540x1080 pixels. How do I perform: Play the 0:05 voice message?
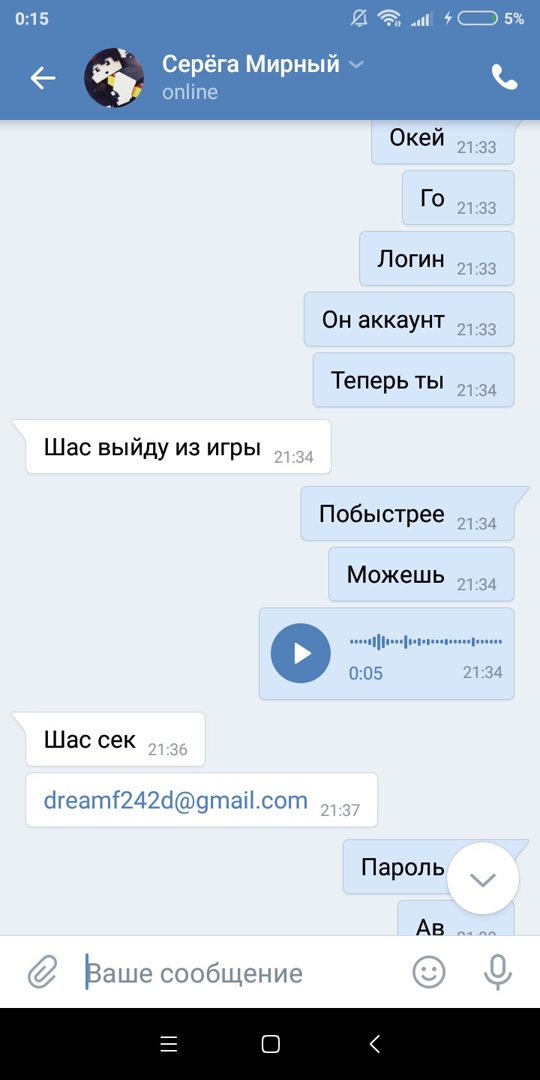tap(300, 653)
